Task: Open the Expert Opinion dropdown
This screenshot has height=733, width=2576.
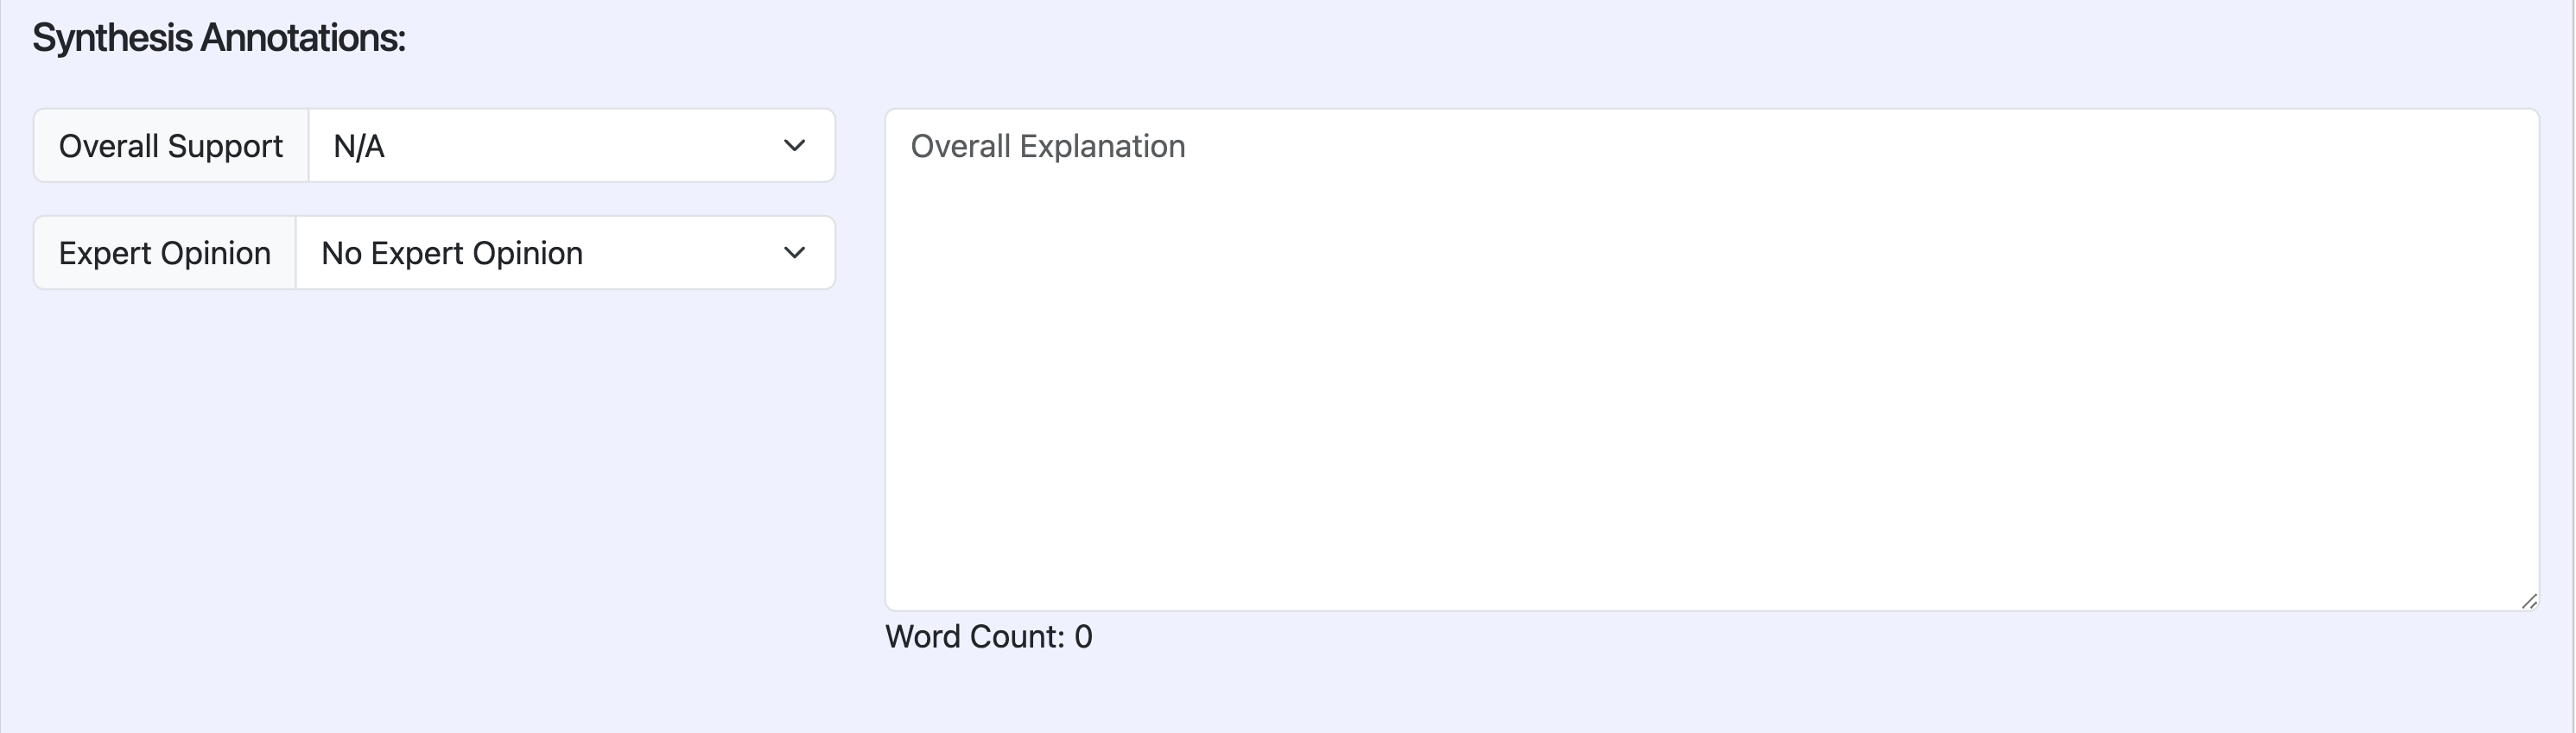Action: 564,253
